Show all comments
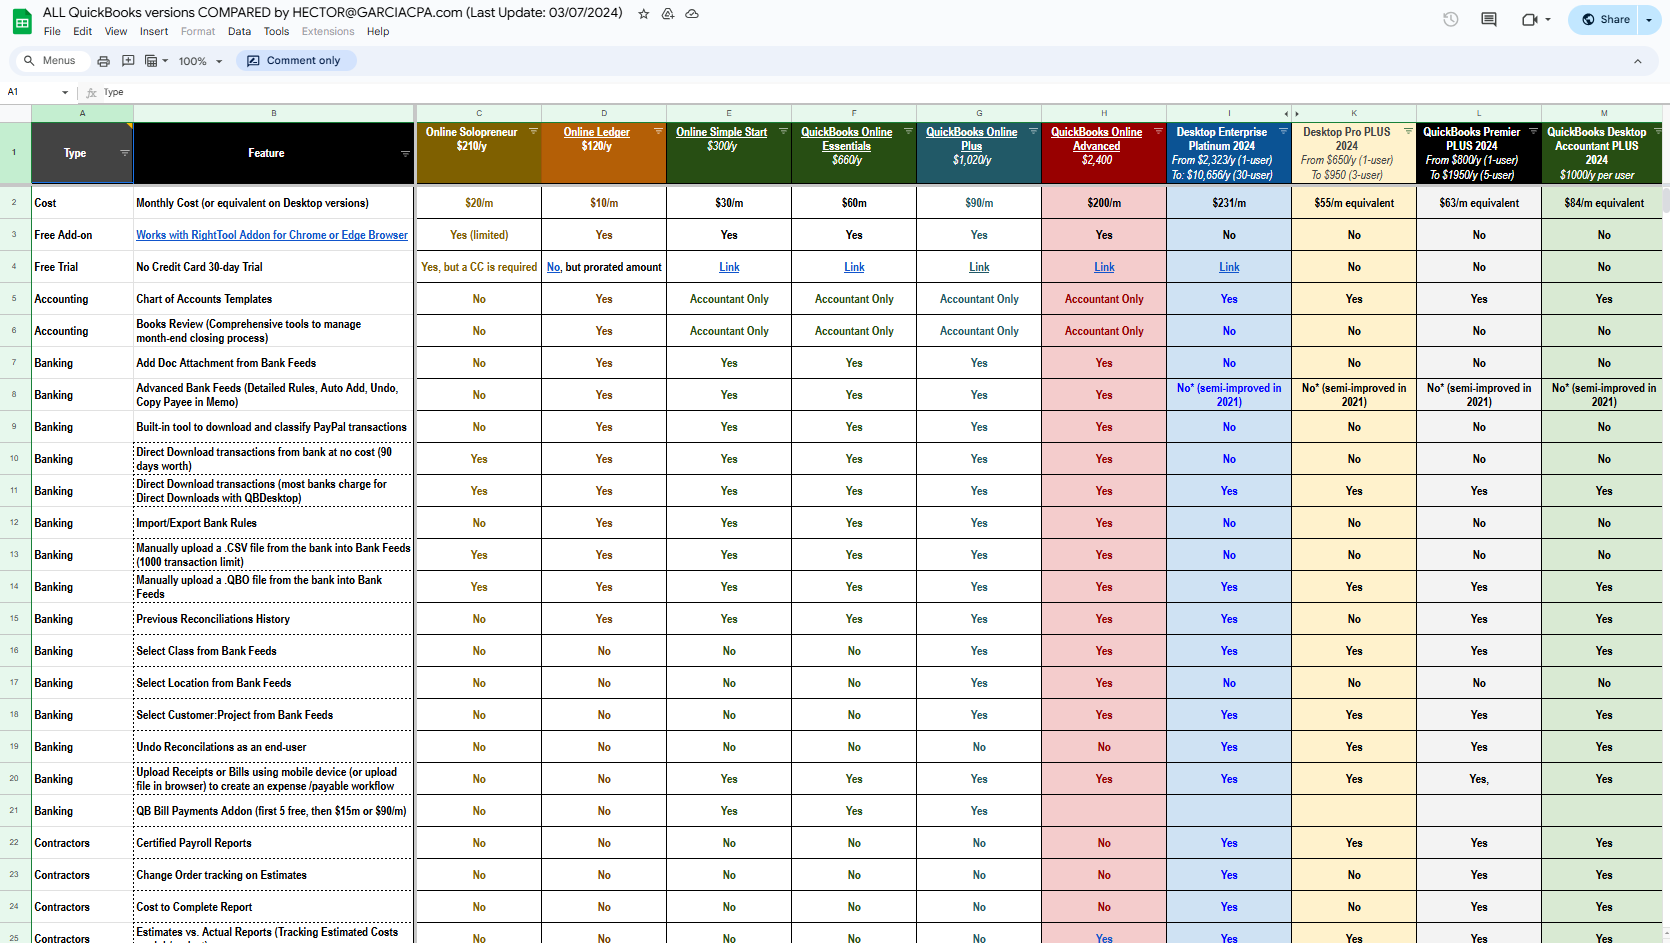This screenshot has height=943, width=1670. tap(1488, 19)
